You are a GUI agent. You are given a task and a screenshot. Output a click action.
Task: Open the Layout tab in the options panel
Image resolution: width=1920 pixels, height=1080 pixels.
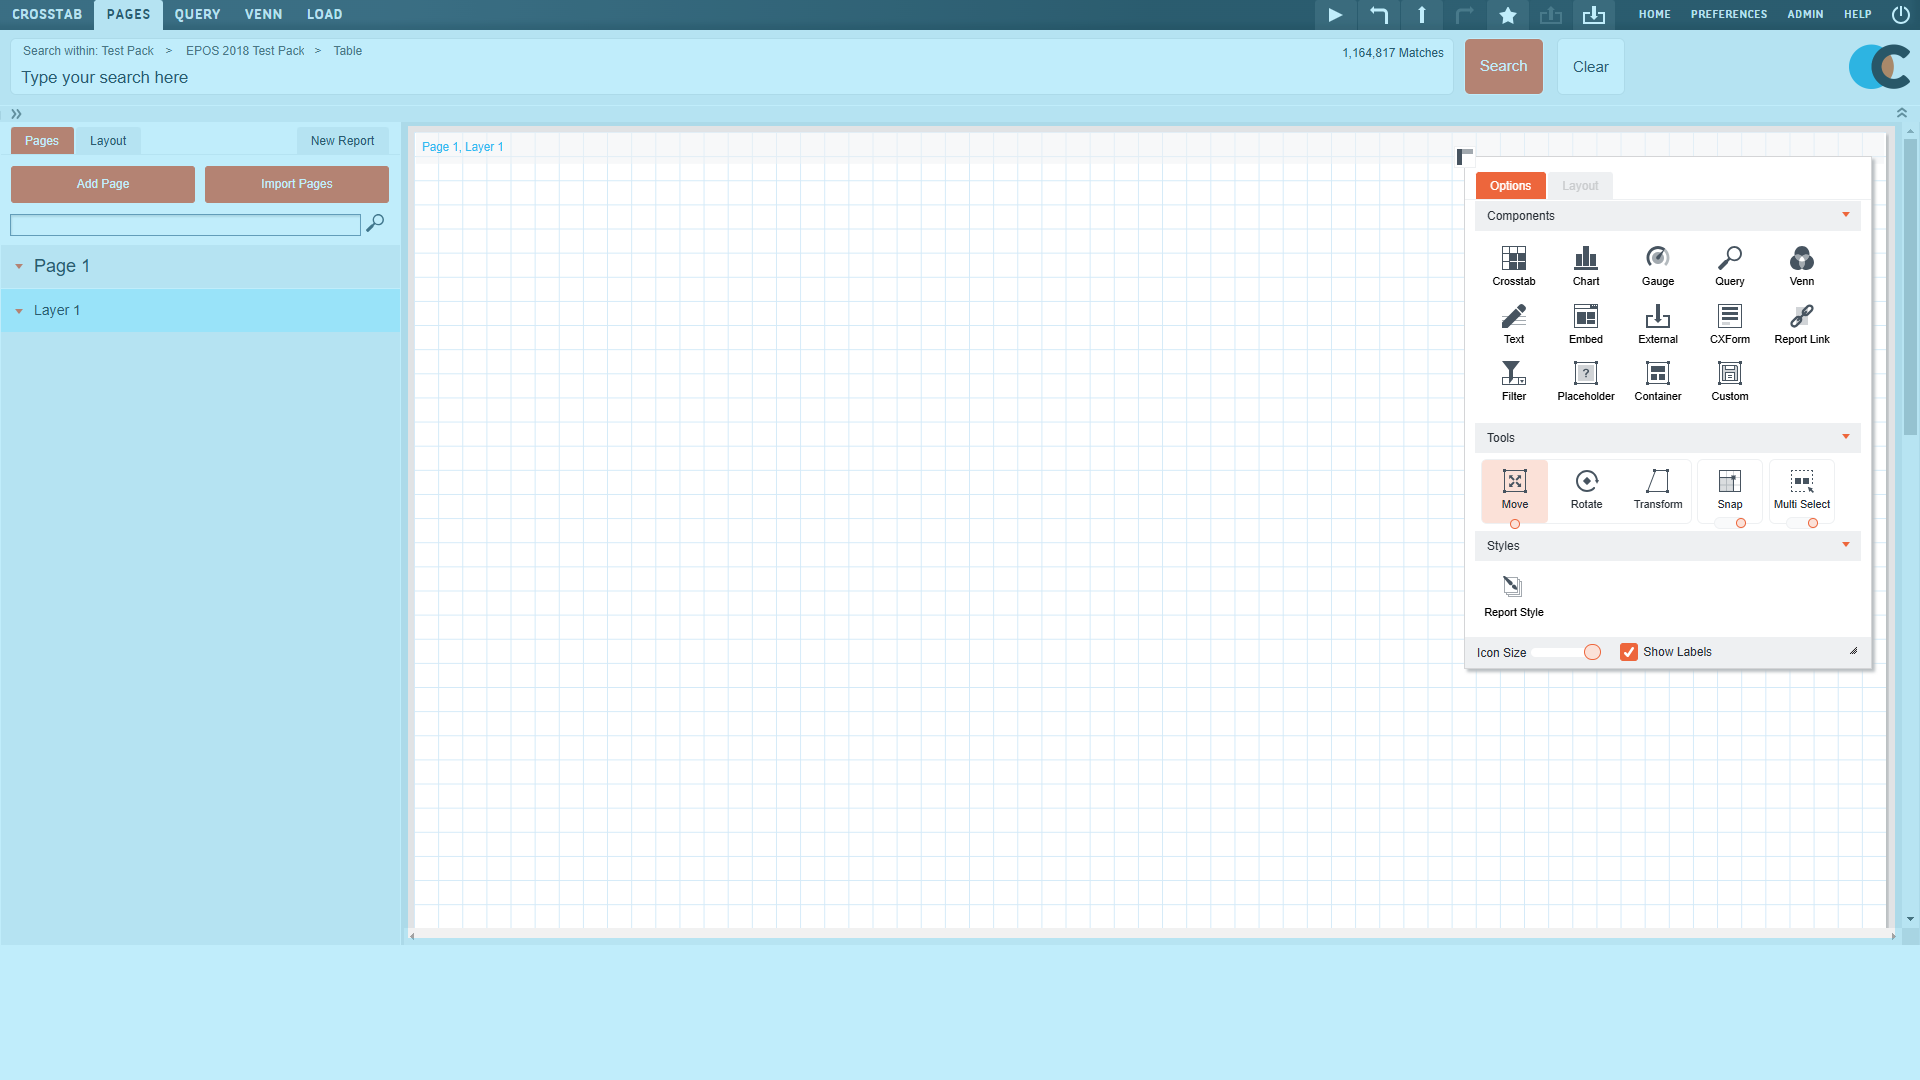pyautogui.click(x=1579, y=185)
